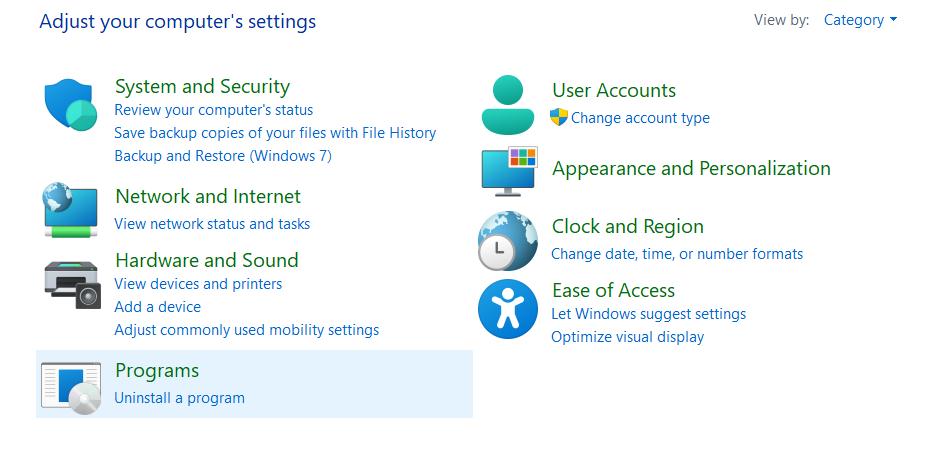Viewport: 941px width, 458px height.
Task: Adjust commonly used mobility settings
Action: point(247,330)
